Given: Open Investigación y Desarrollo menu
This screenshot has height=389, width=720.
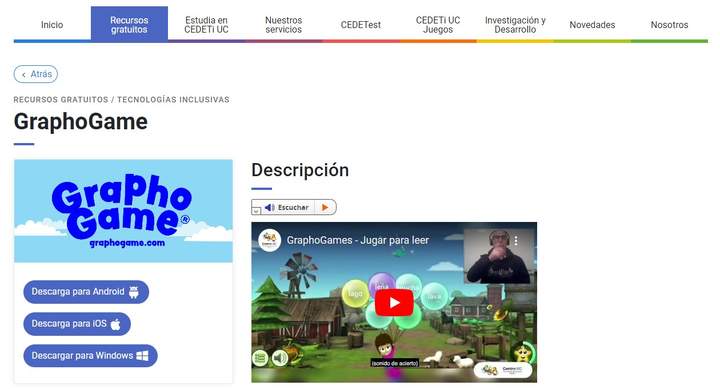Looking at the screenshot, I should coord(515,25).
